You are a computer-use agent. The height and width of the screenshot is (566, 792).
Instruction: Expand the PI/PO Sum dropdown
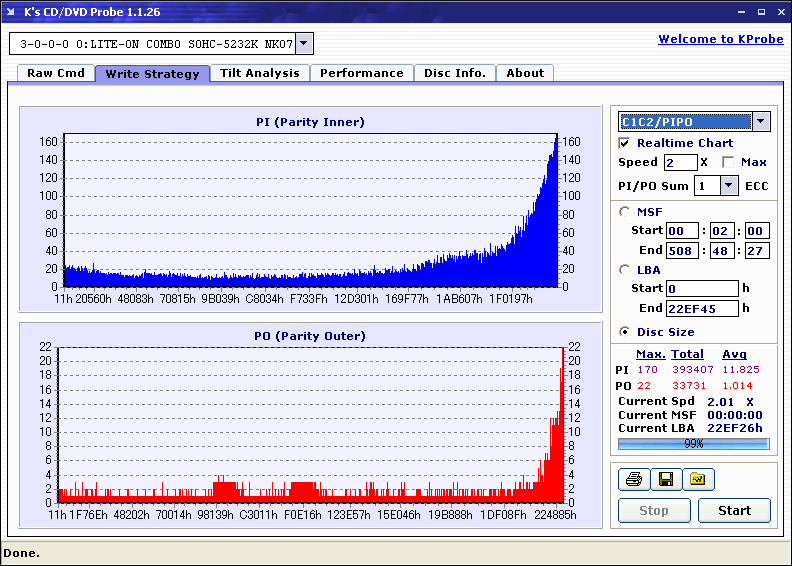pos(728,186)
